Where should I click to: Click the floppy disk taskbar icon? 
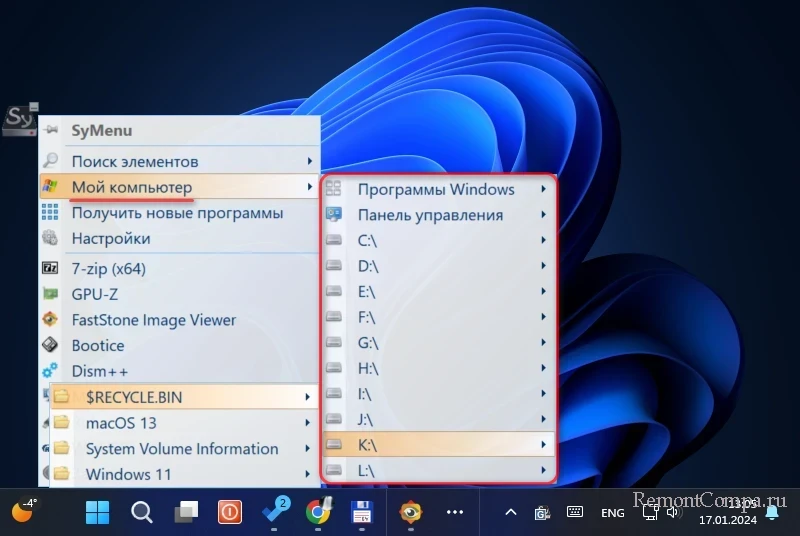[362, 512]
